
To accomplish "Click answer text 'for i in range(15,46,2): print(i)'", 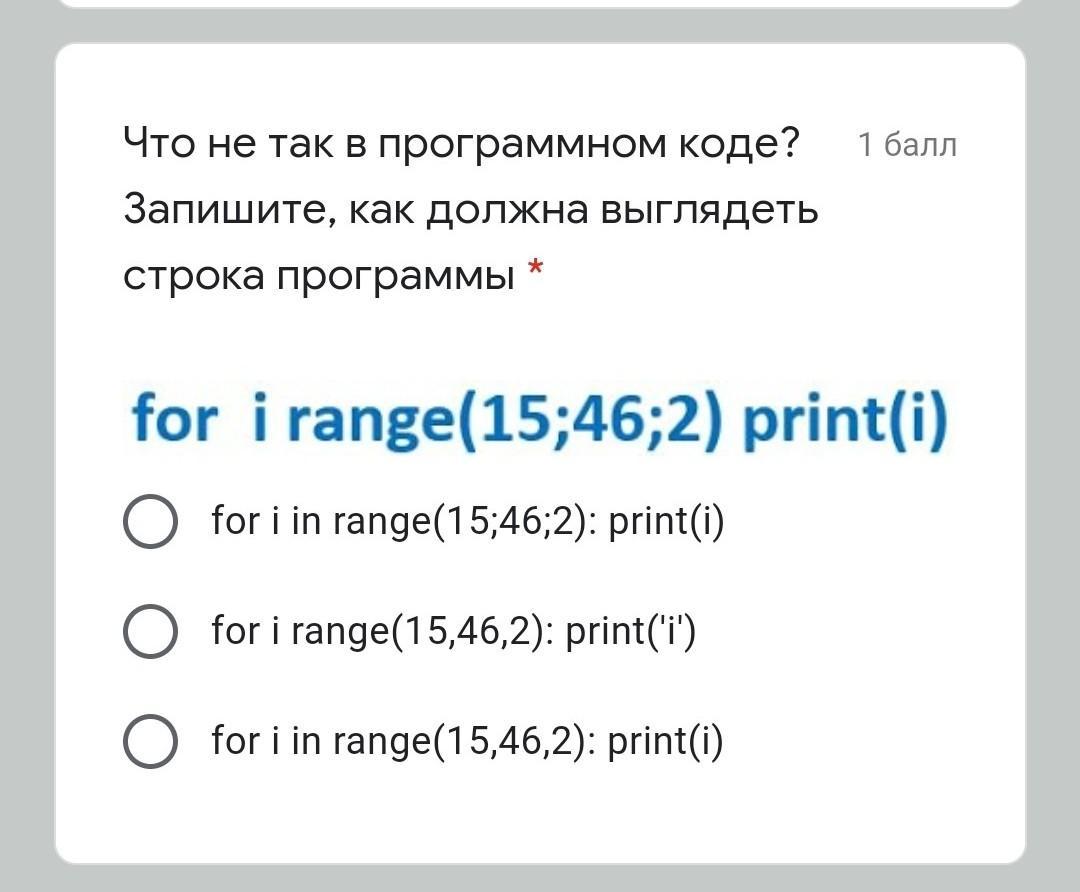I will (x=468, y=741).
